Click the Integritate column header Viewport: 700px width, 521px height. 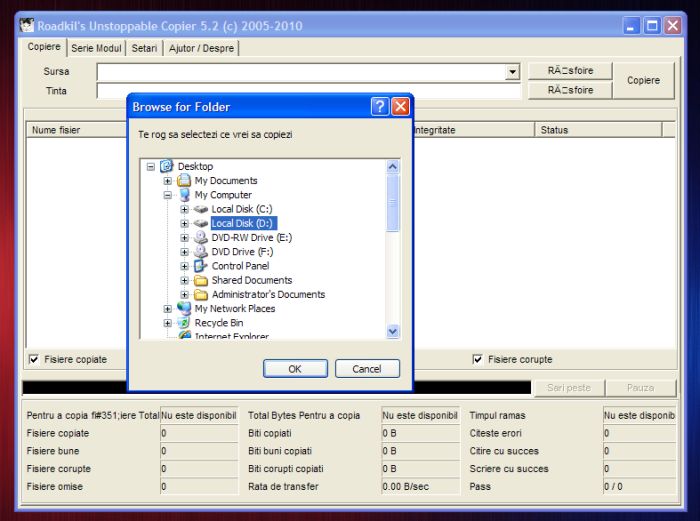pos(474,130)
